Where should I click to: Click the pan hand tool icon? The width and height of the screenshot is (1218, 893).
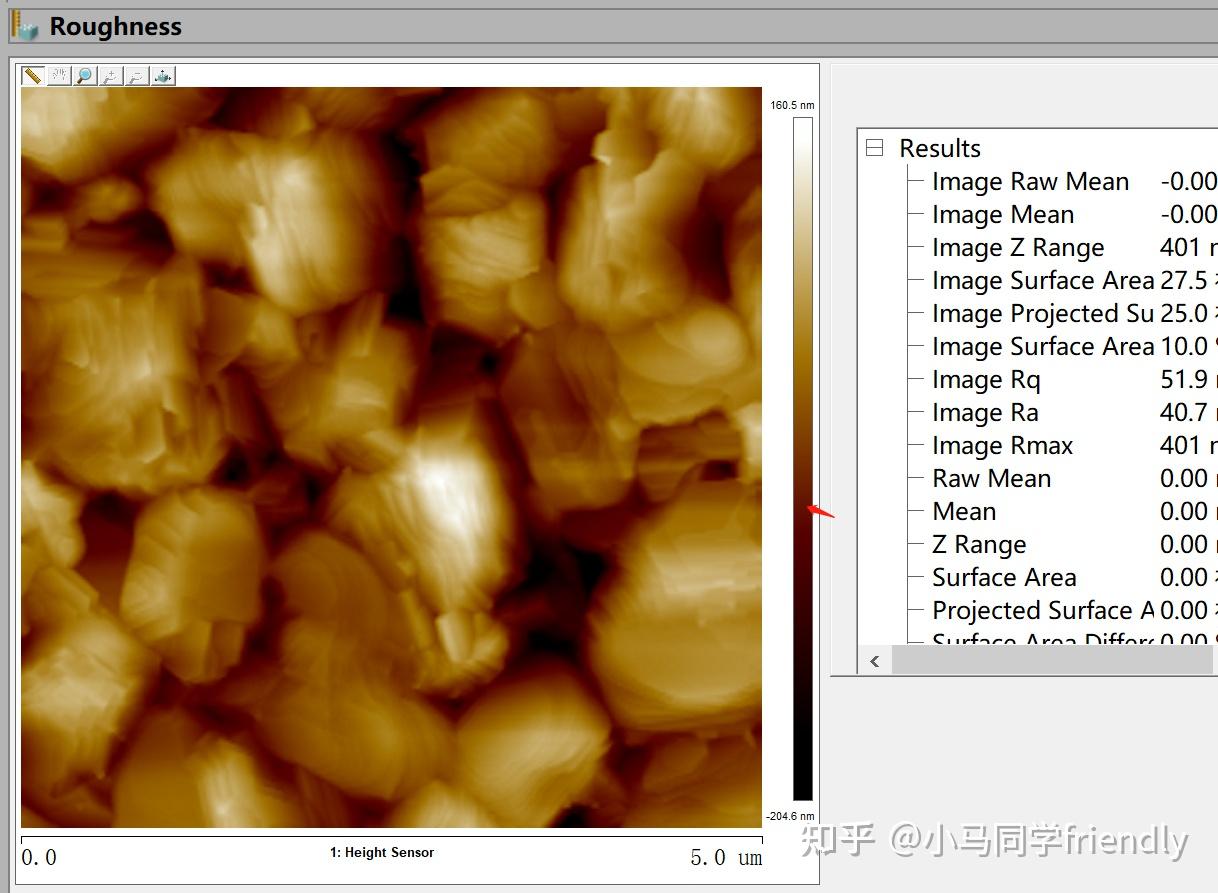coord(59,75)
